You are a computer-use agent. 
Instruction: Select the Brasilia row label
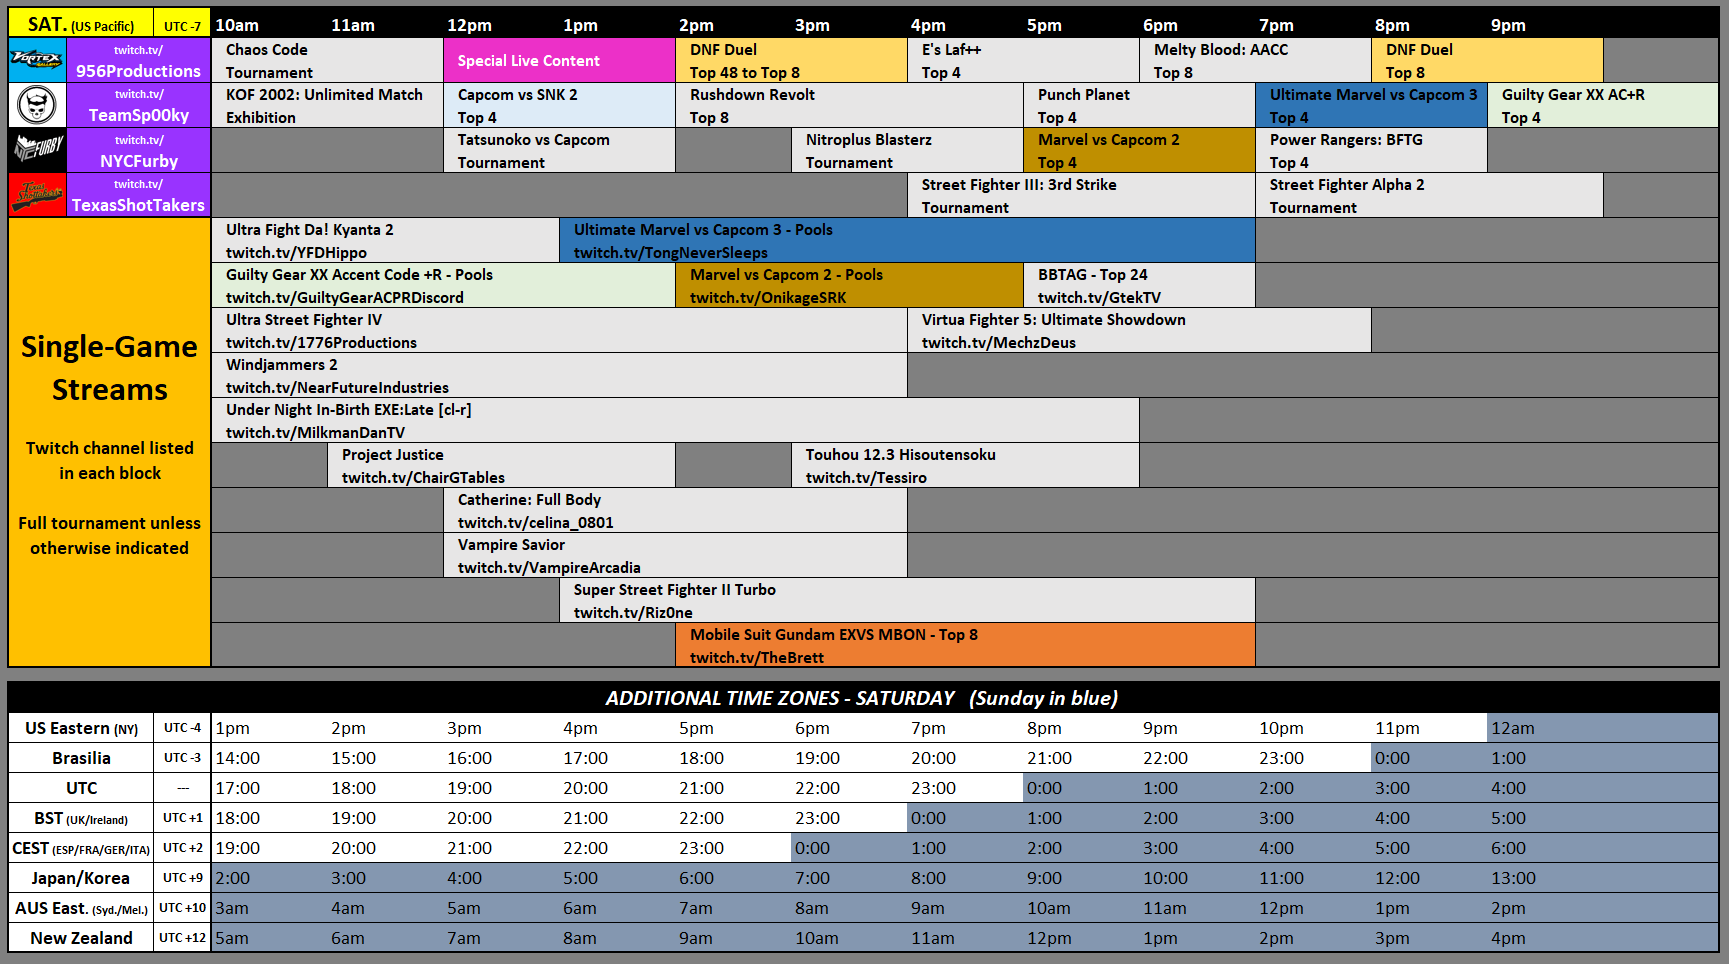[81, 758]
